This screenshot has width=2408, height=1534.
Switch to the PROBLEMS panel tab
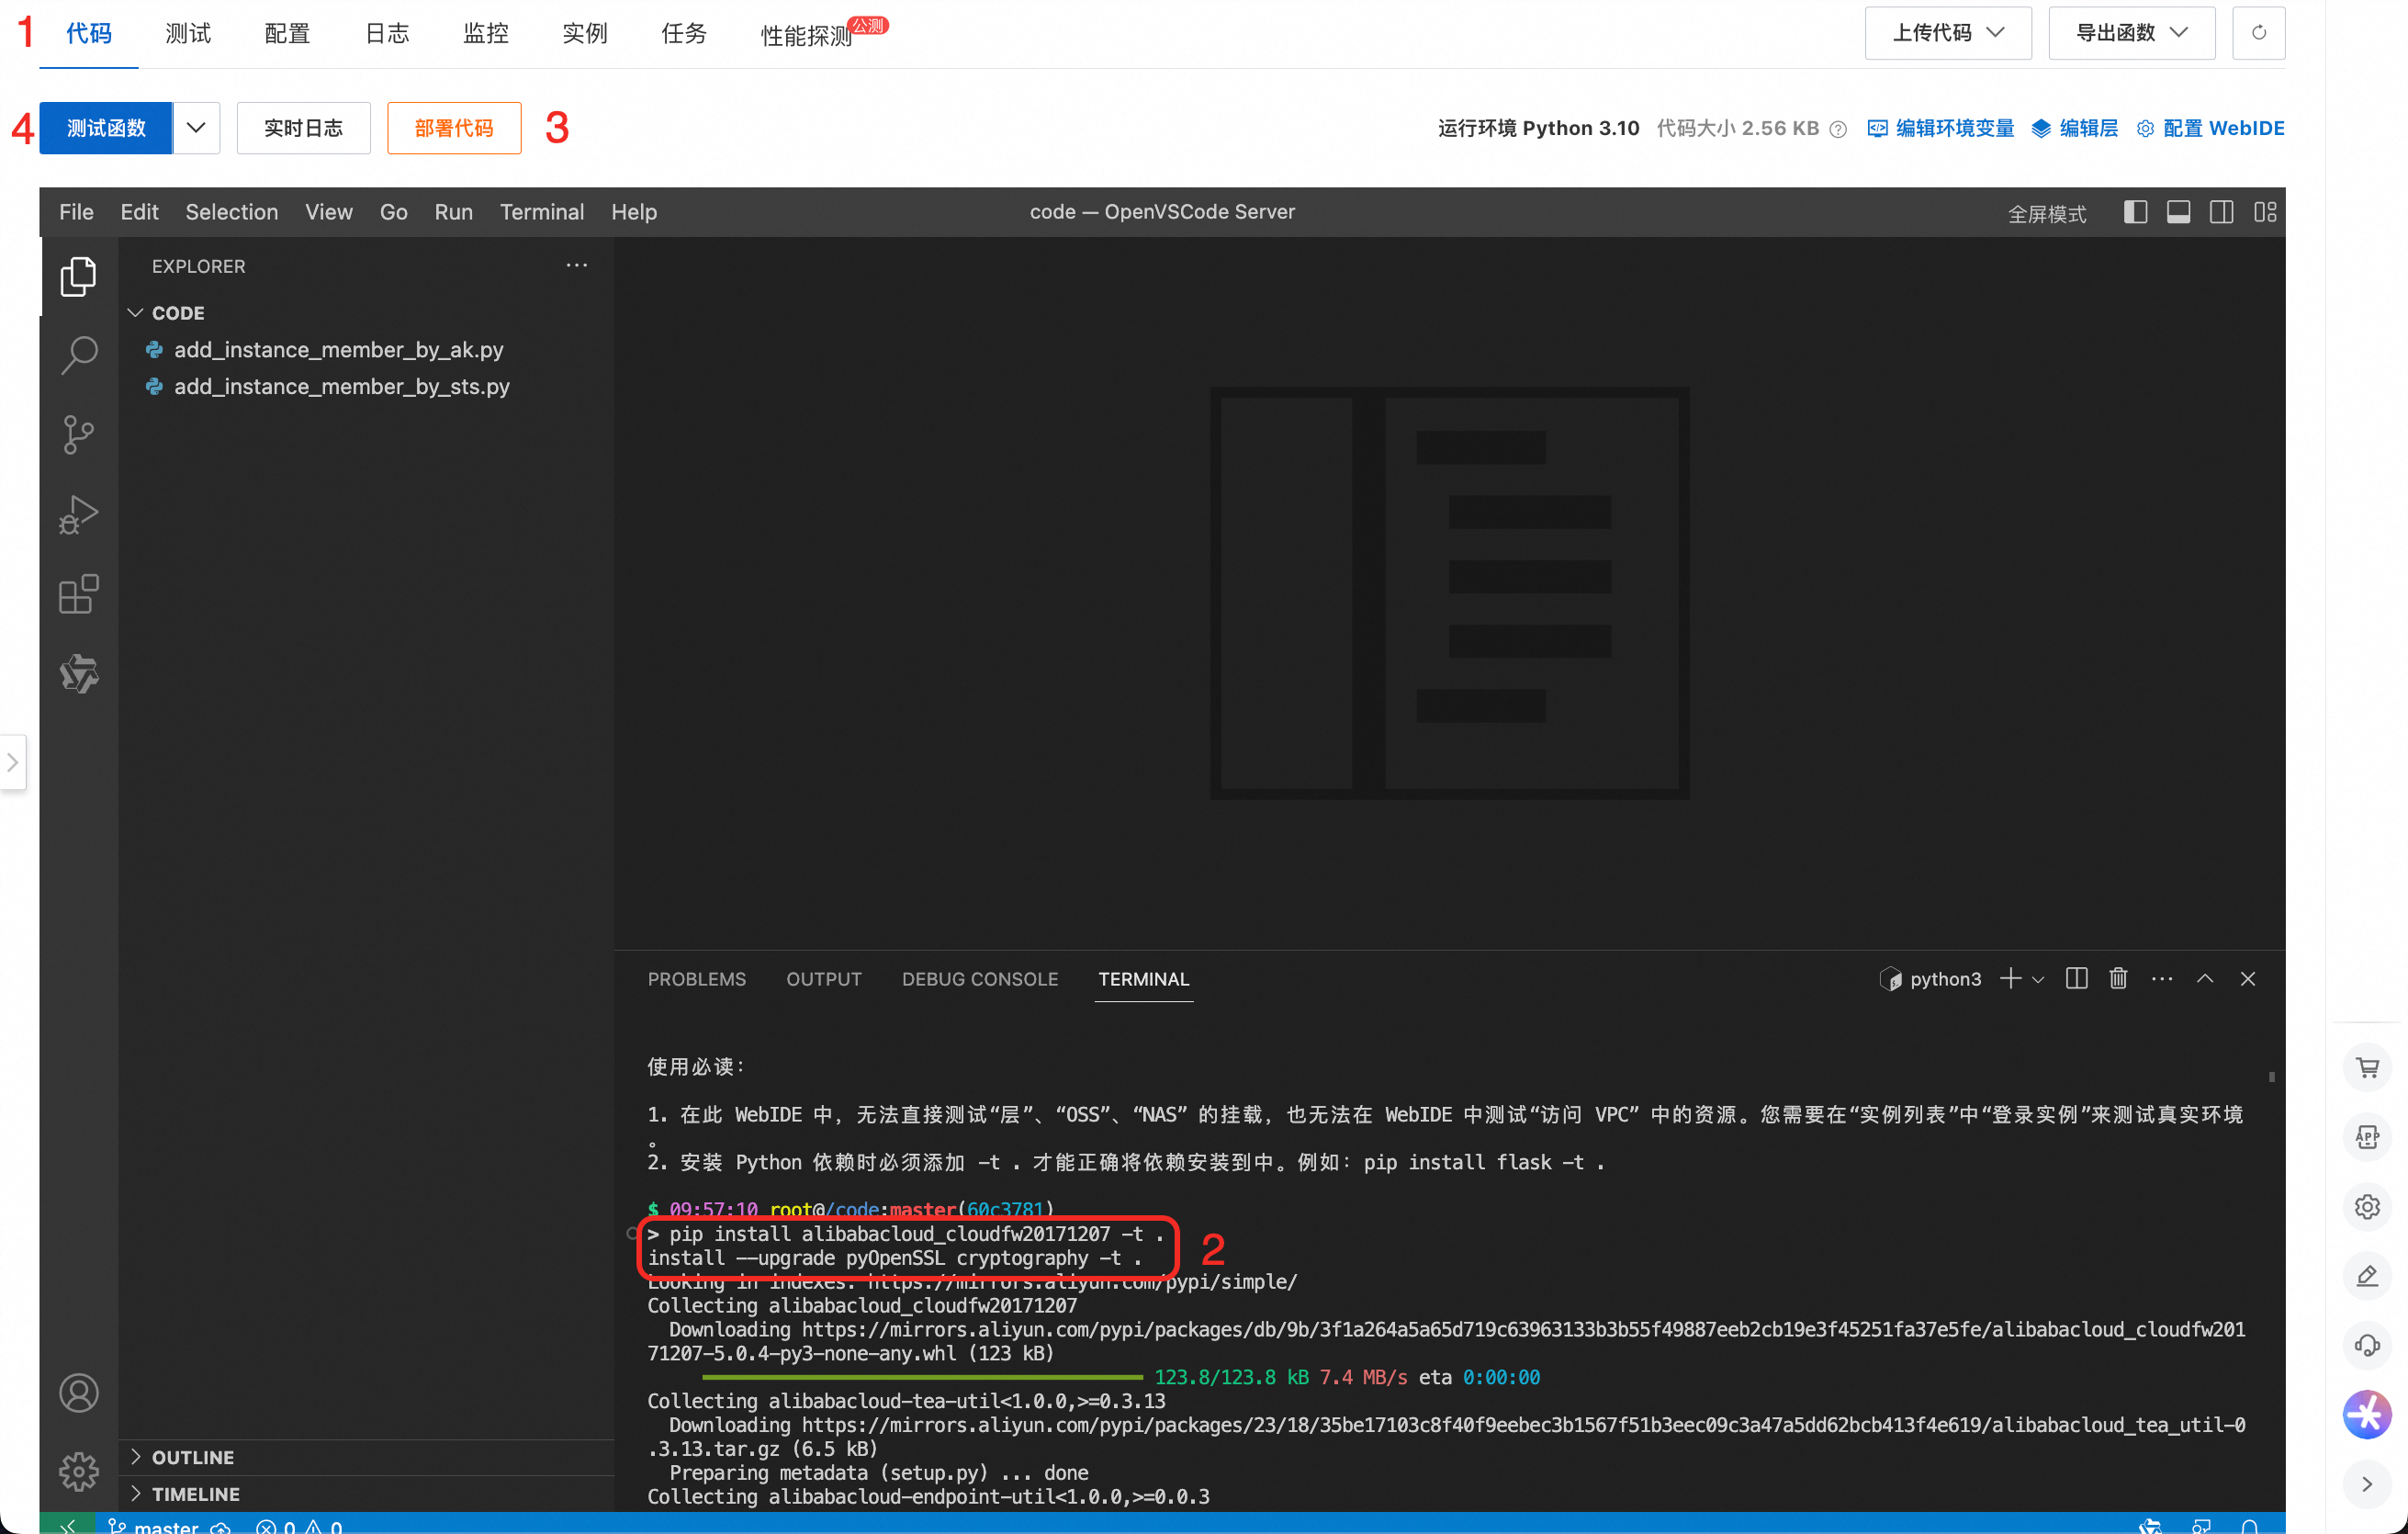[696, 979]
